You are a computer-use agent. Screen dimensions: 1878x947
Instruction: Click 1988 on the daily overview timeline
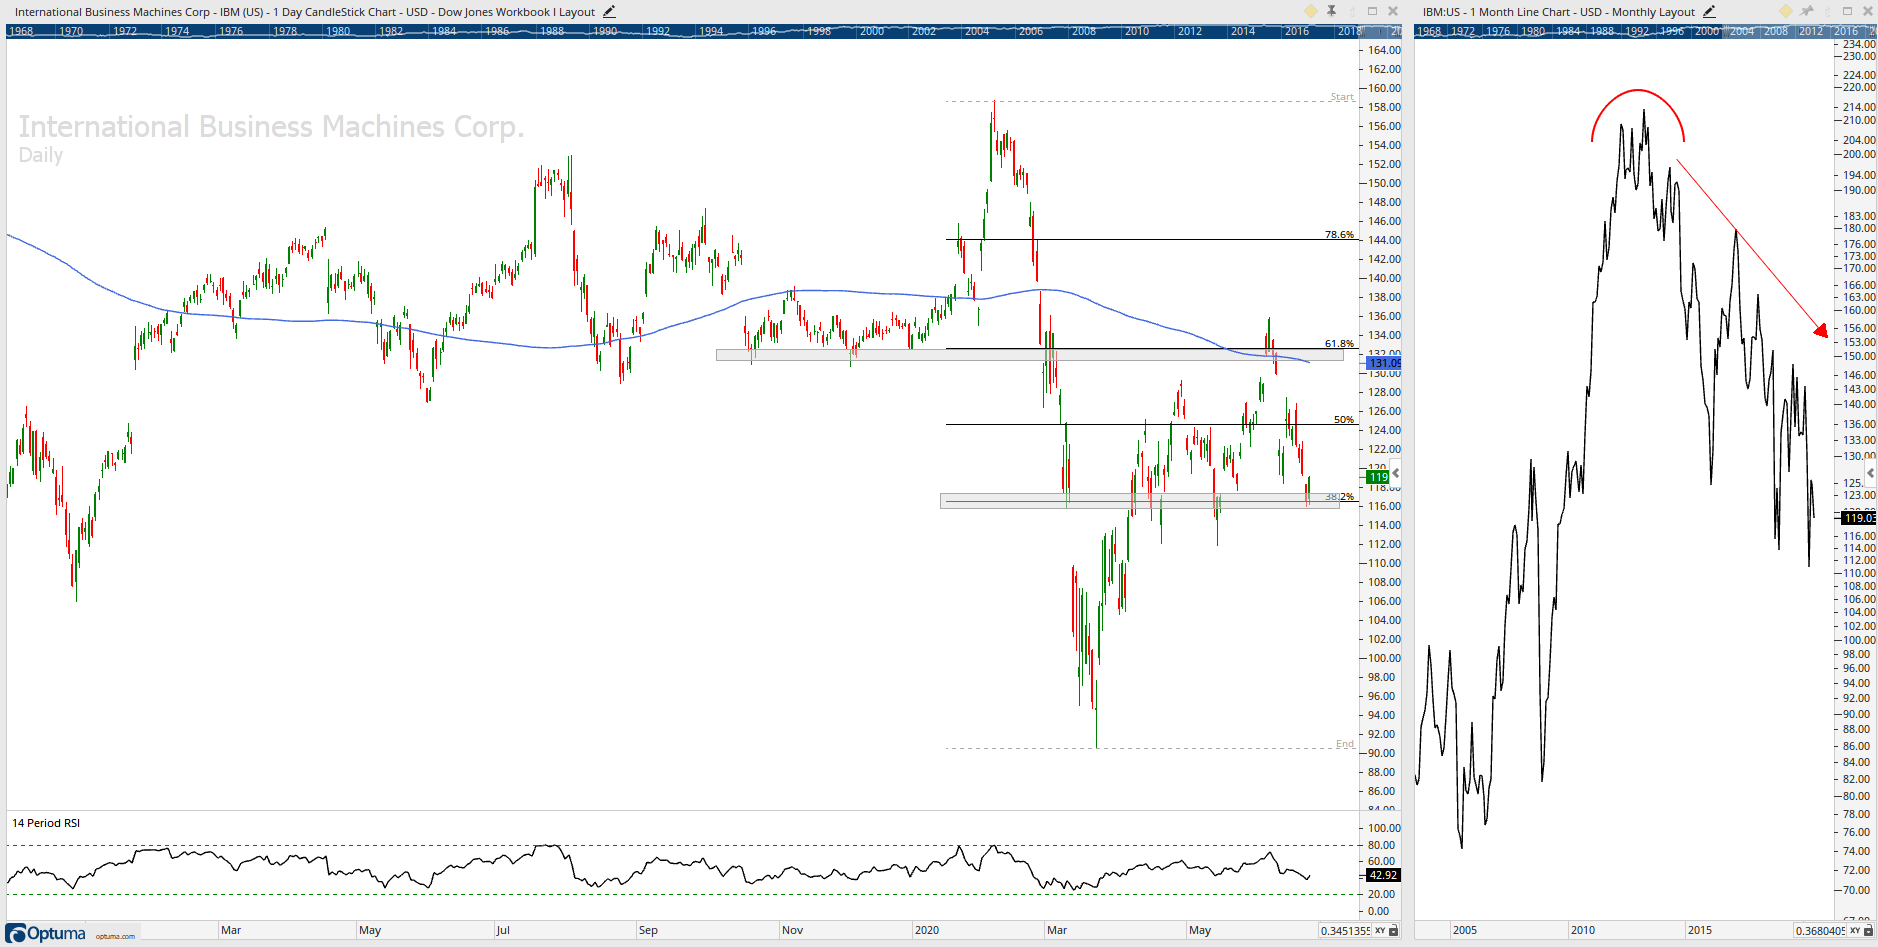point(552,31)
